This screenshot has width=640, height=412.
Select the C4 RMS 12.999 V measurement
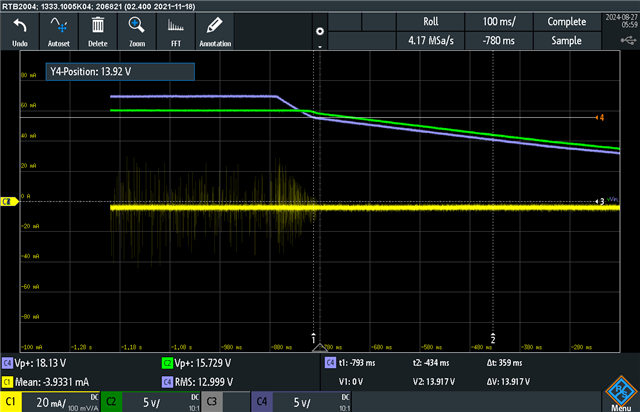[x=198, y=382]
